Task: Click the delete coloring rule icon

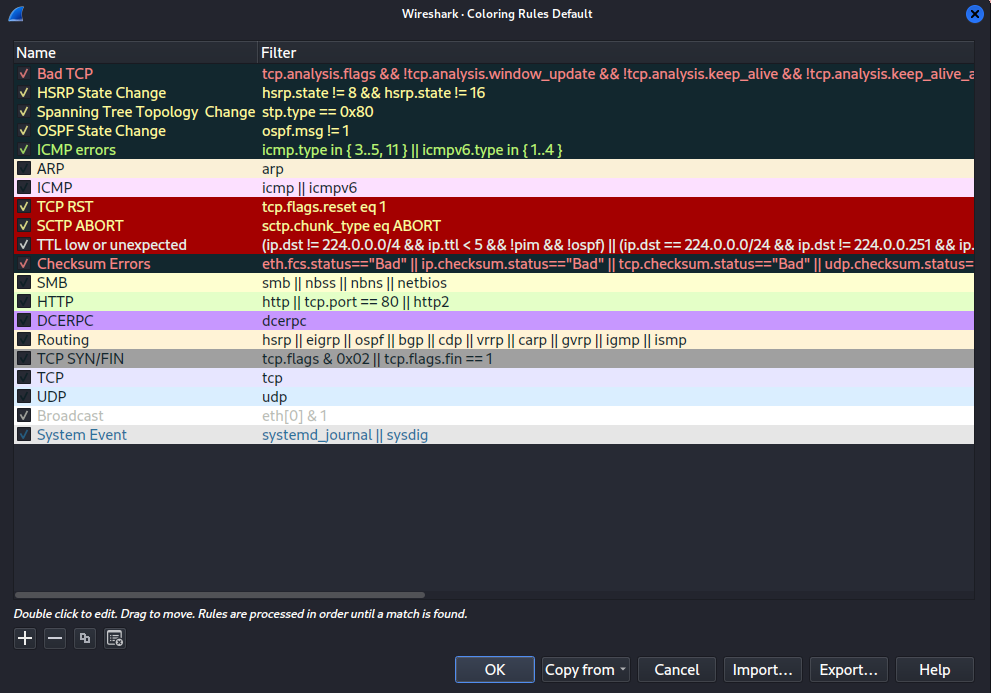Action: click(54, 637)
